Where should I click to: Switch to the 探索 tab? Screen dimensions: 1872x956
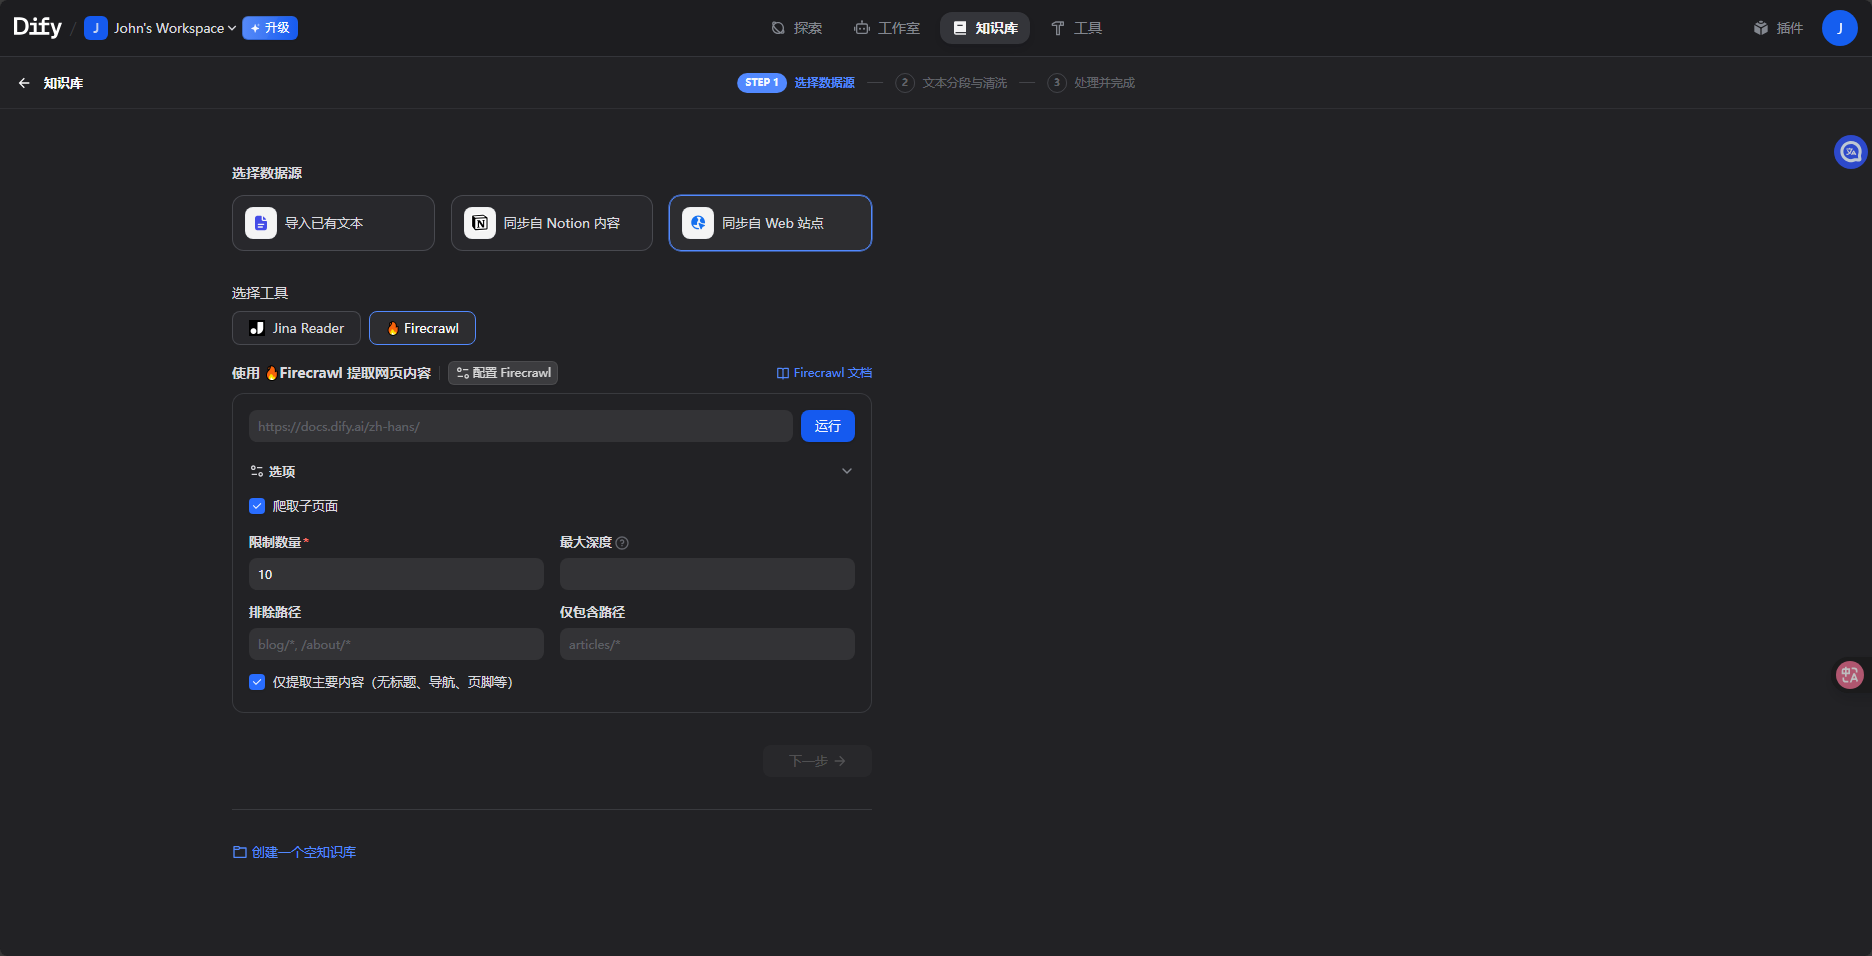coord(797,28)
